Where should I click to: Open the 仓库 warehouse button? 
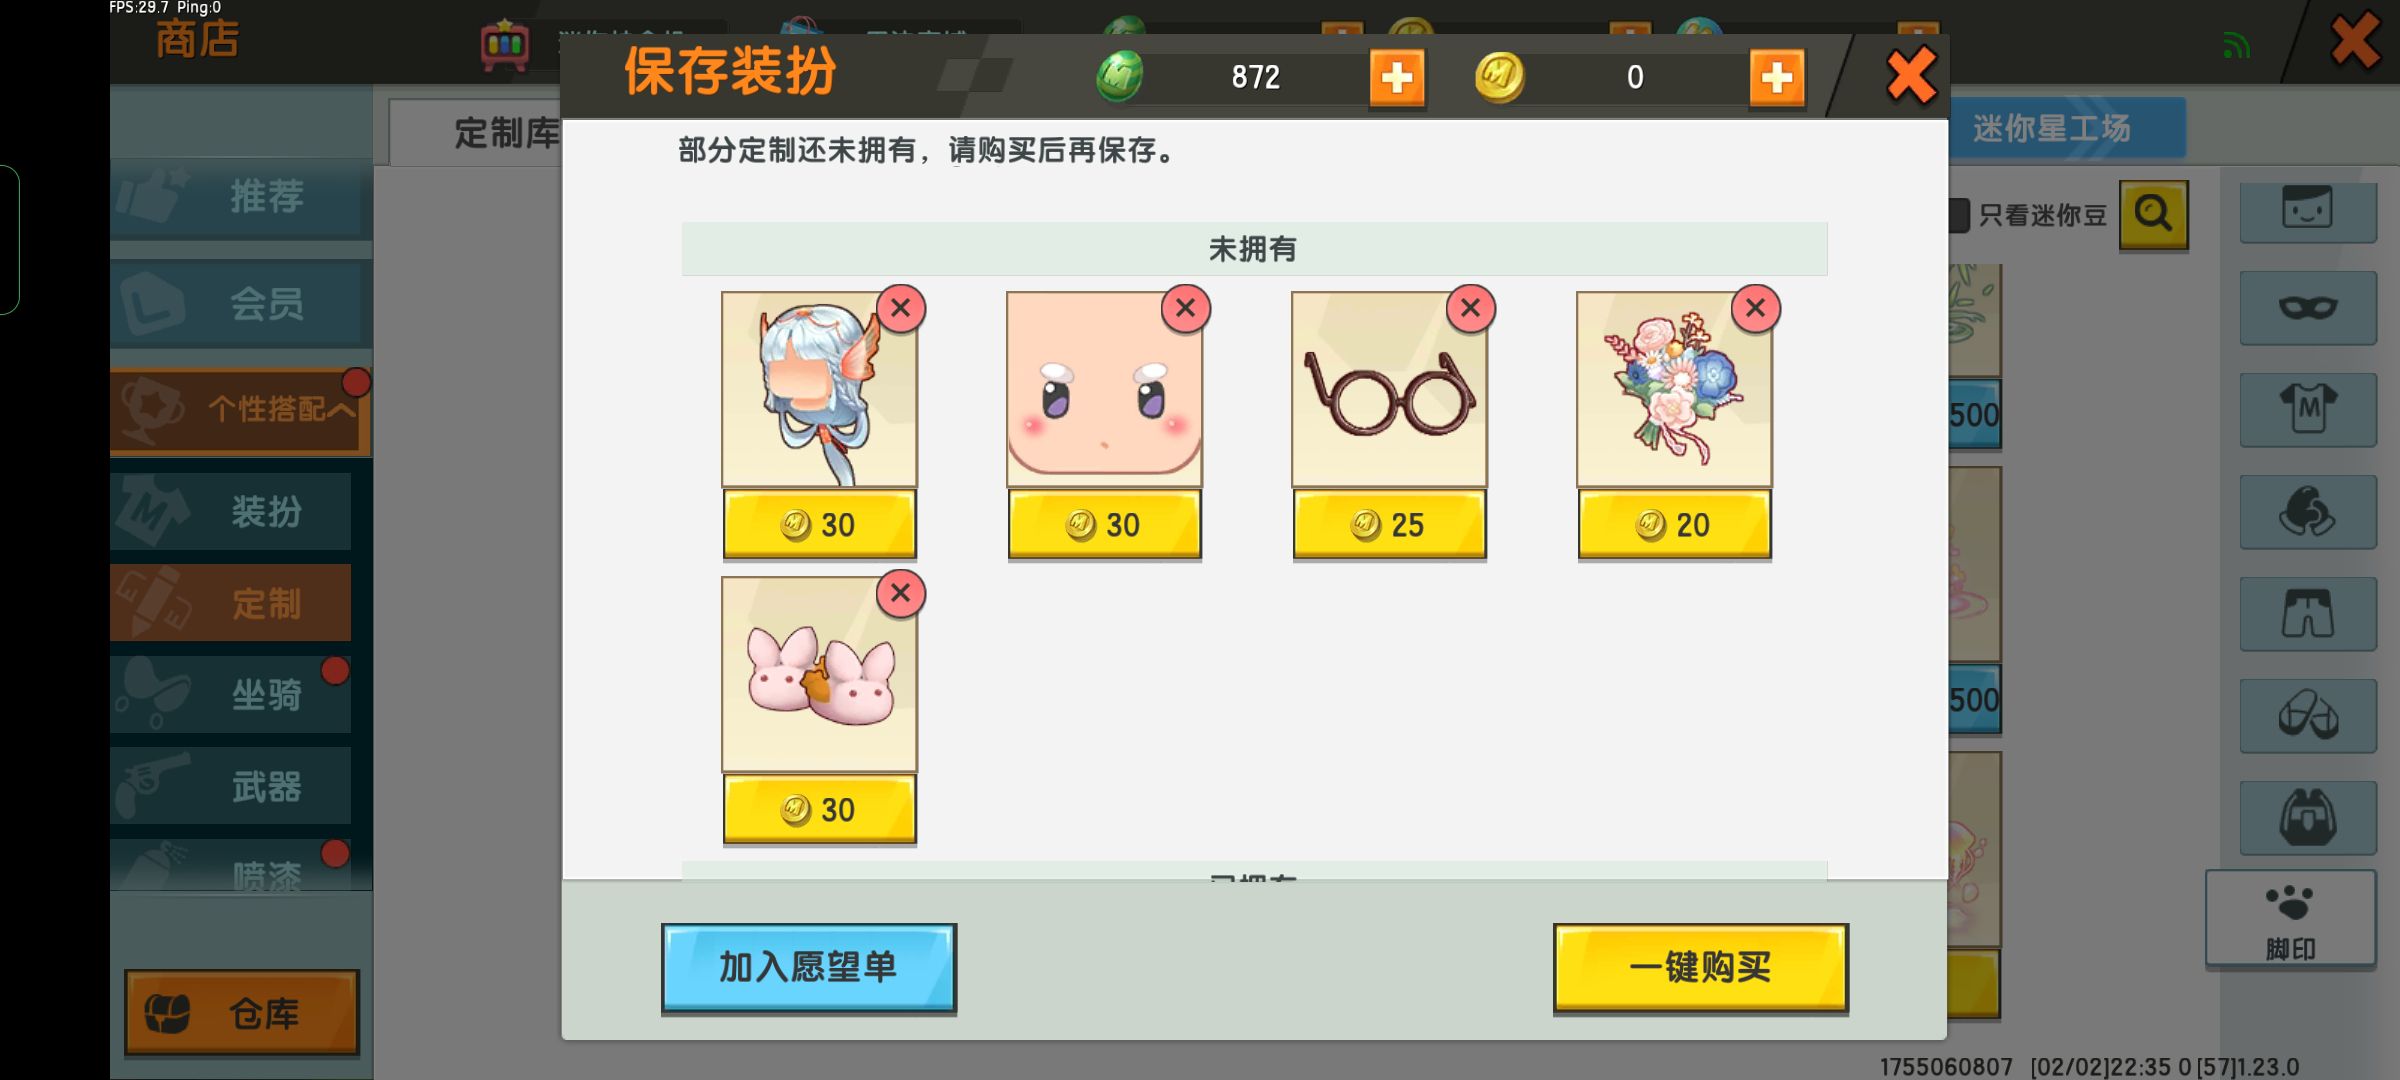tap(241, 1012)
